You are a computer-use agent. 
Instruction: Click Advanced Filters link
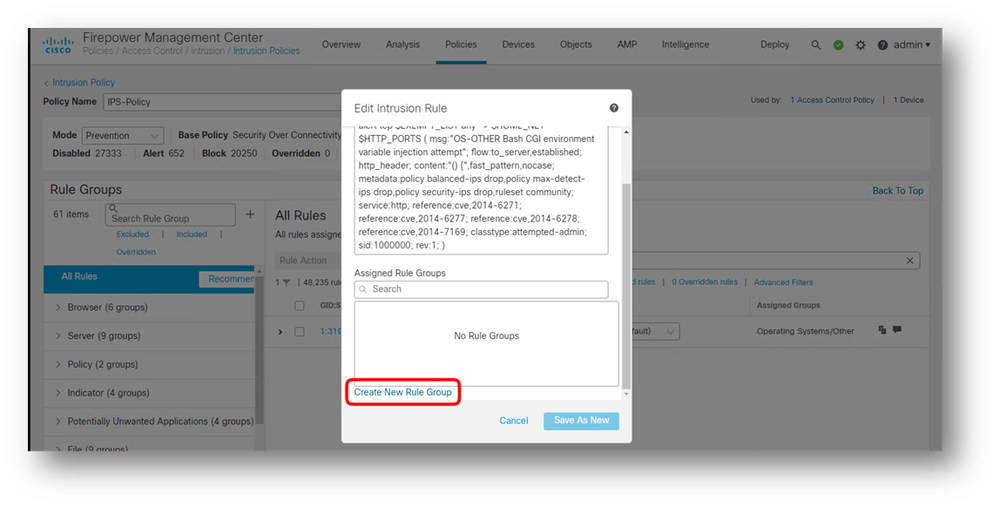[x=783, y=282]
